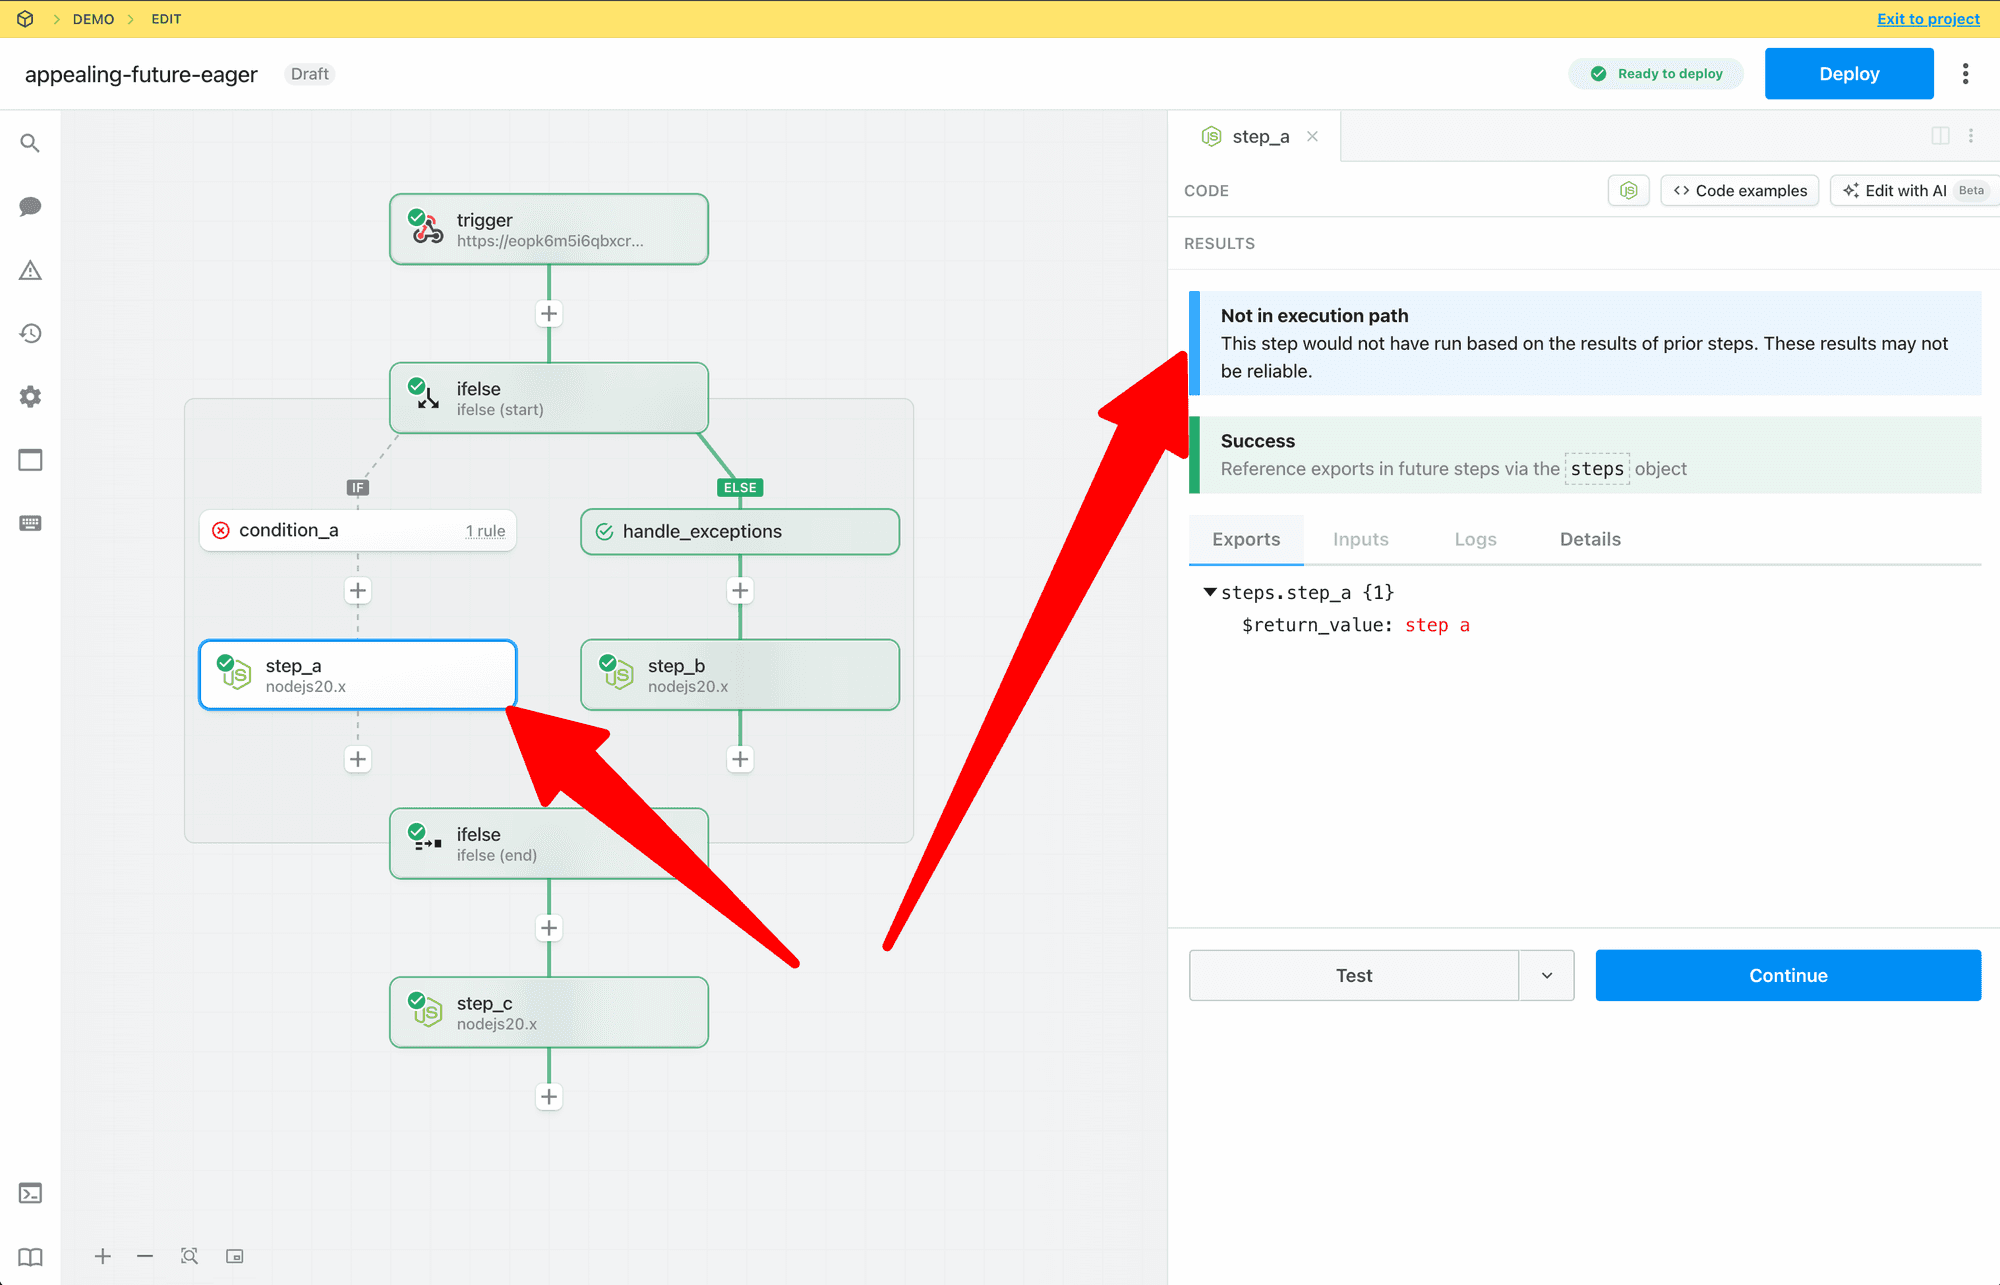Click the 1 rule link on condition_a
This screenshot has height=1285, width=2000.
[485, 531]
